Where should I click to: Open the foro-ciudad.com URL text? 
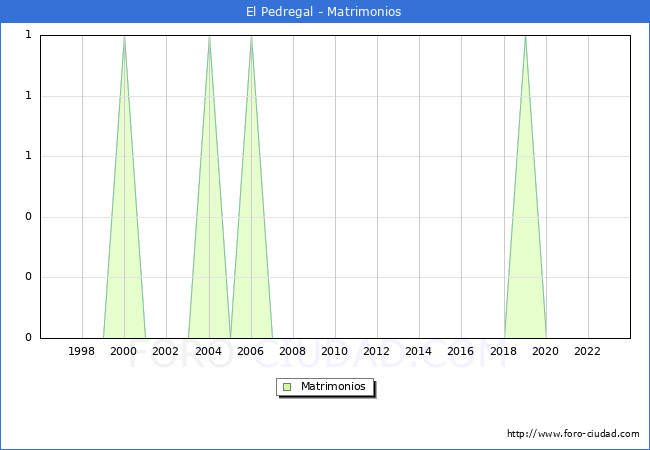point(573,434)
